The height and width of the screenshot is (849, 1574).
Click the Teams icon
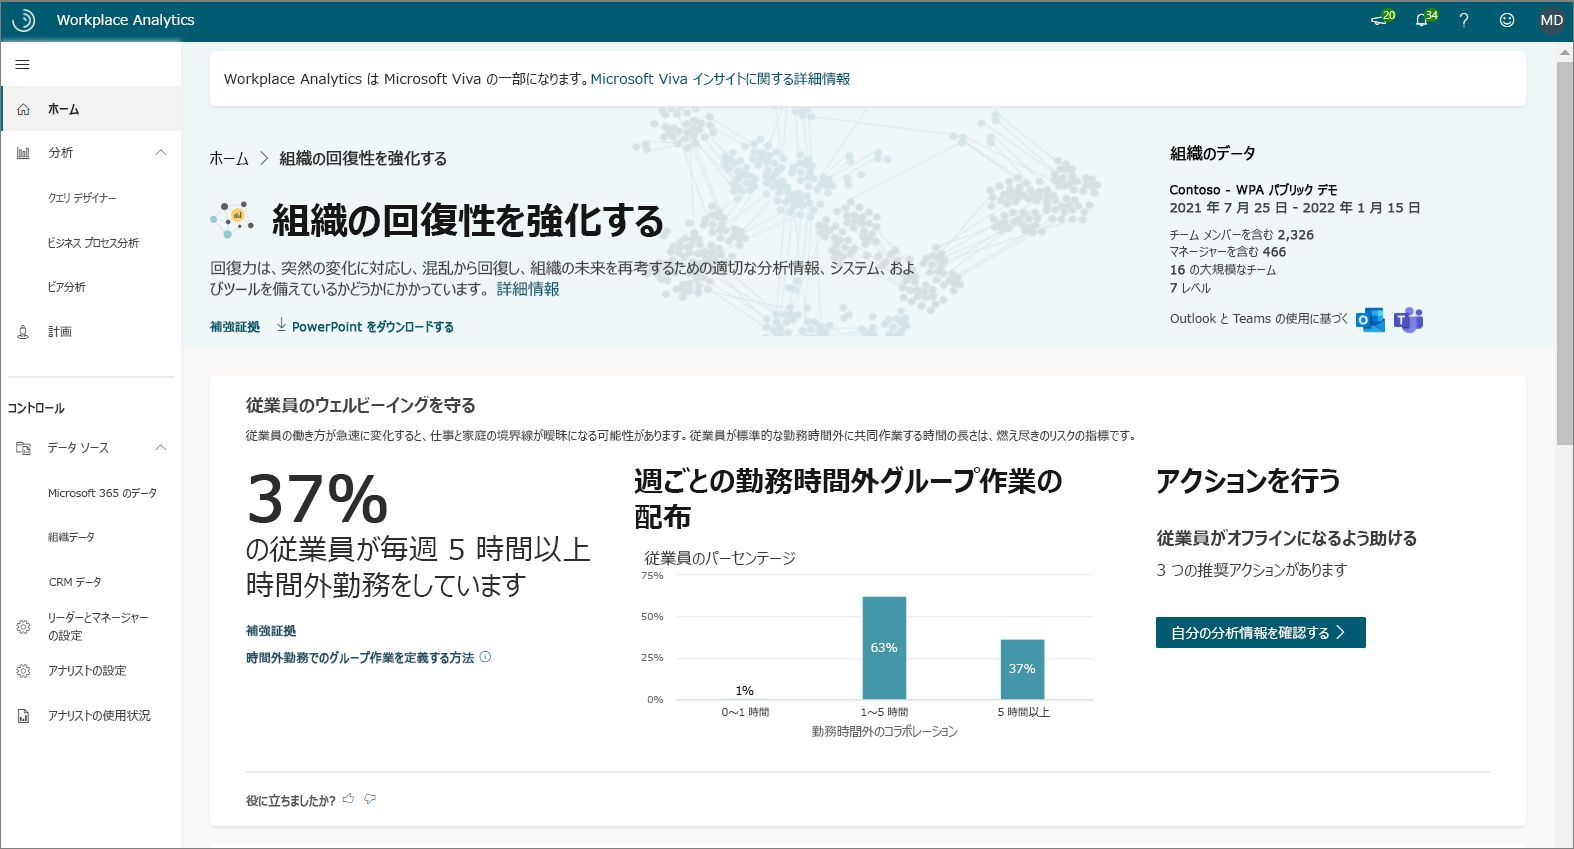(1408, 320)
